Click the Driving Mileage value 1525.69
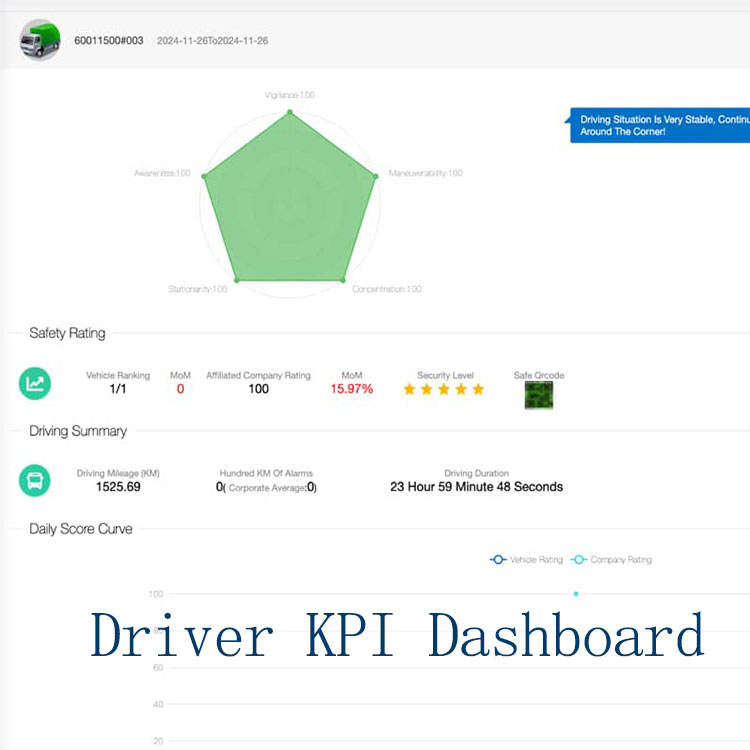750x750 pixels. [x=118, y=487]
